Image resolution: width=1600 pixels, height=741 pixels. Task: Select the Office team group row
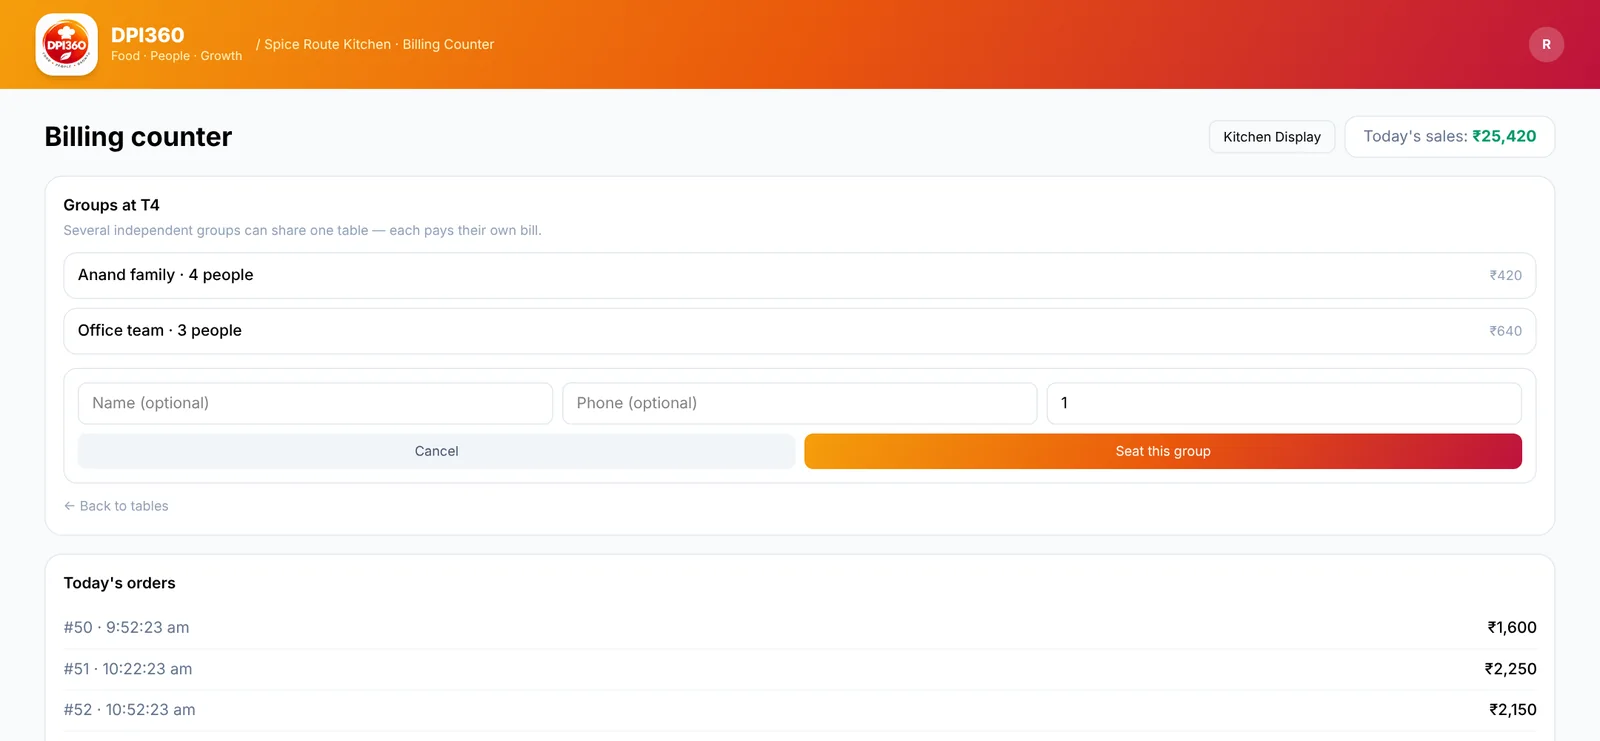tap(800, 331)
